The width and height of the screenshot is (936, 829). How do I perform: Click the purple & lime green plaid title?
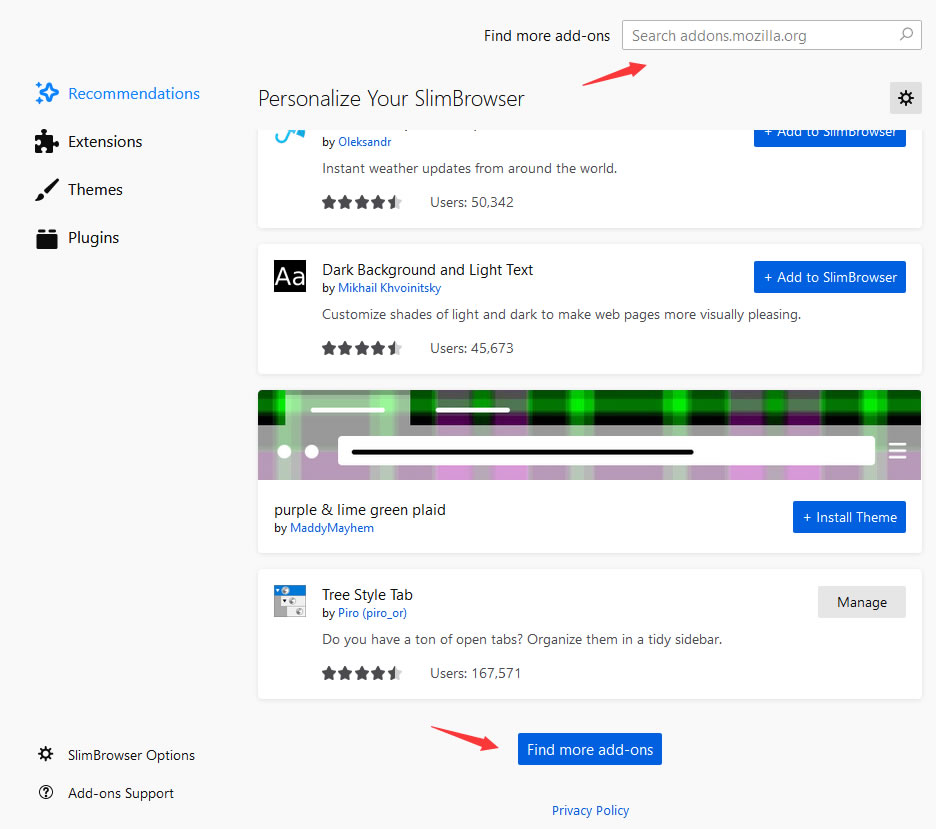[360, 510]
